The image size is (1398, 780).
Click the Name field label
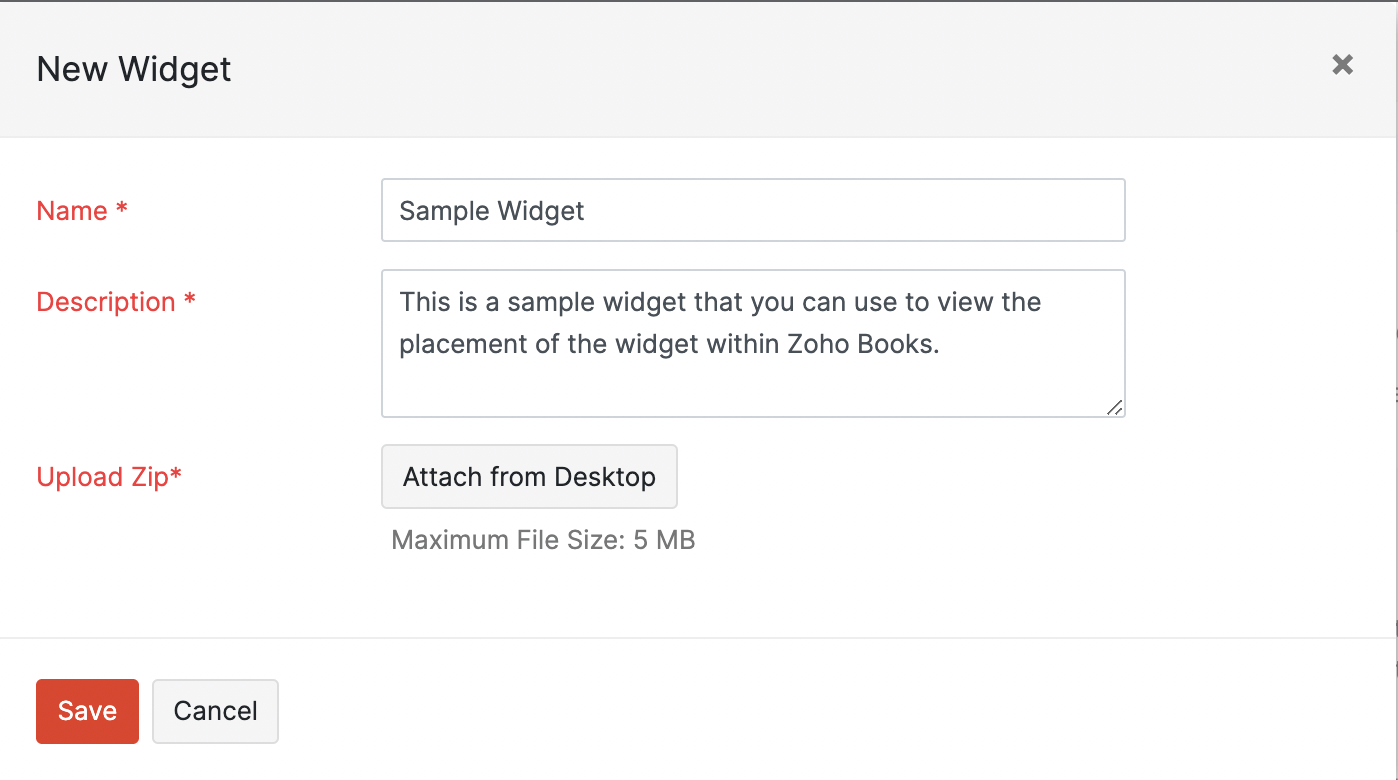[72, 211]
